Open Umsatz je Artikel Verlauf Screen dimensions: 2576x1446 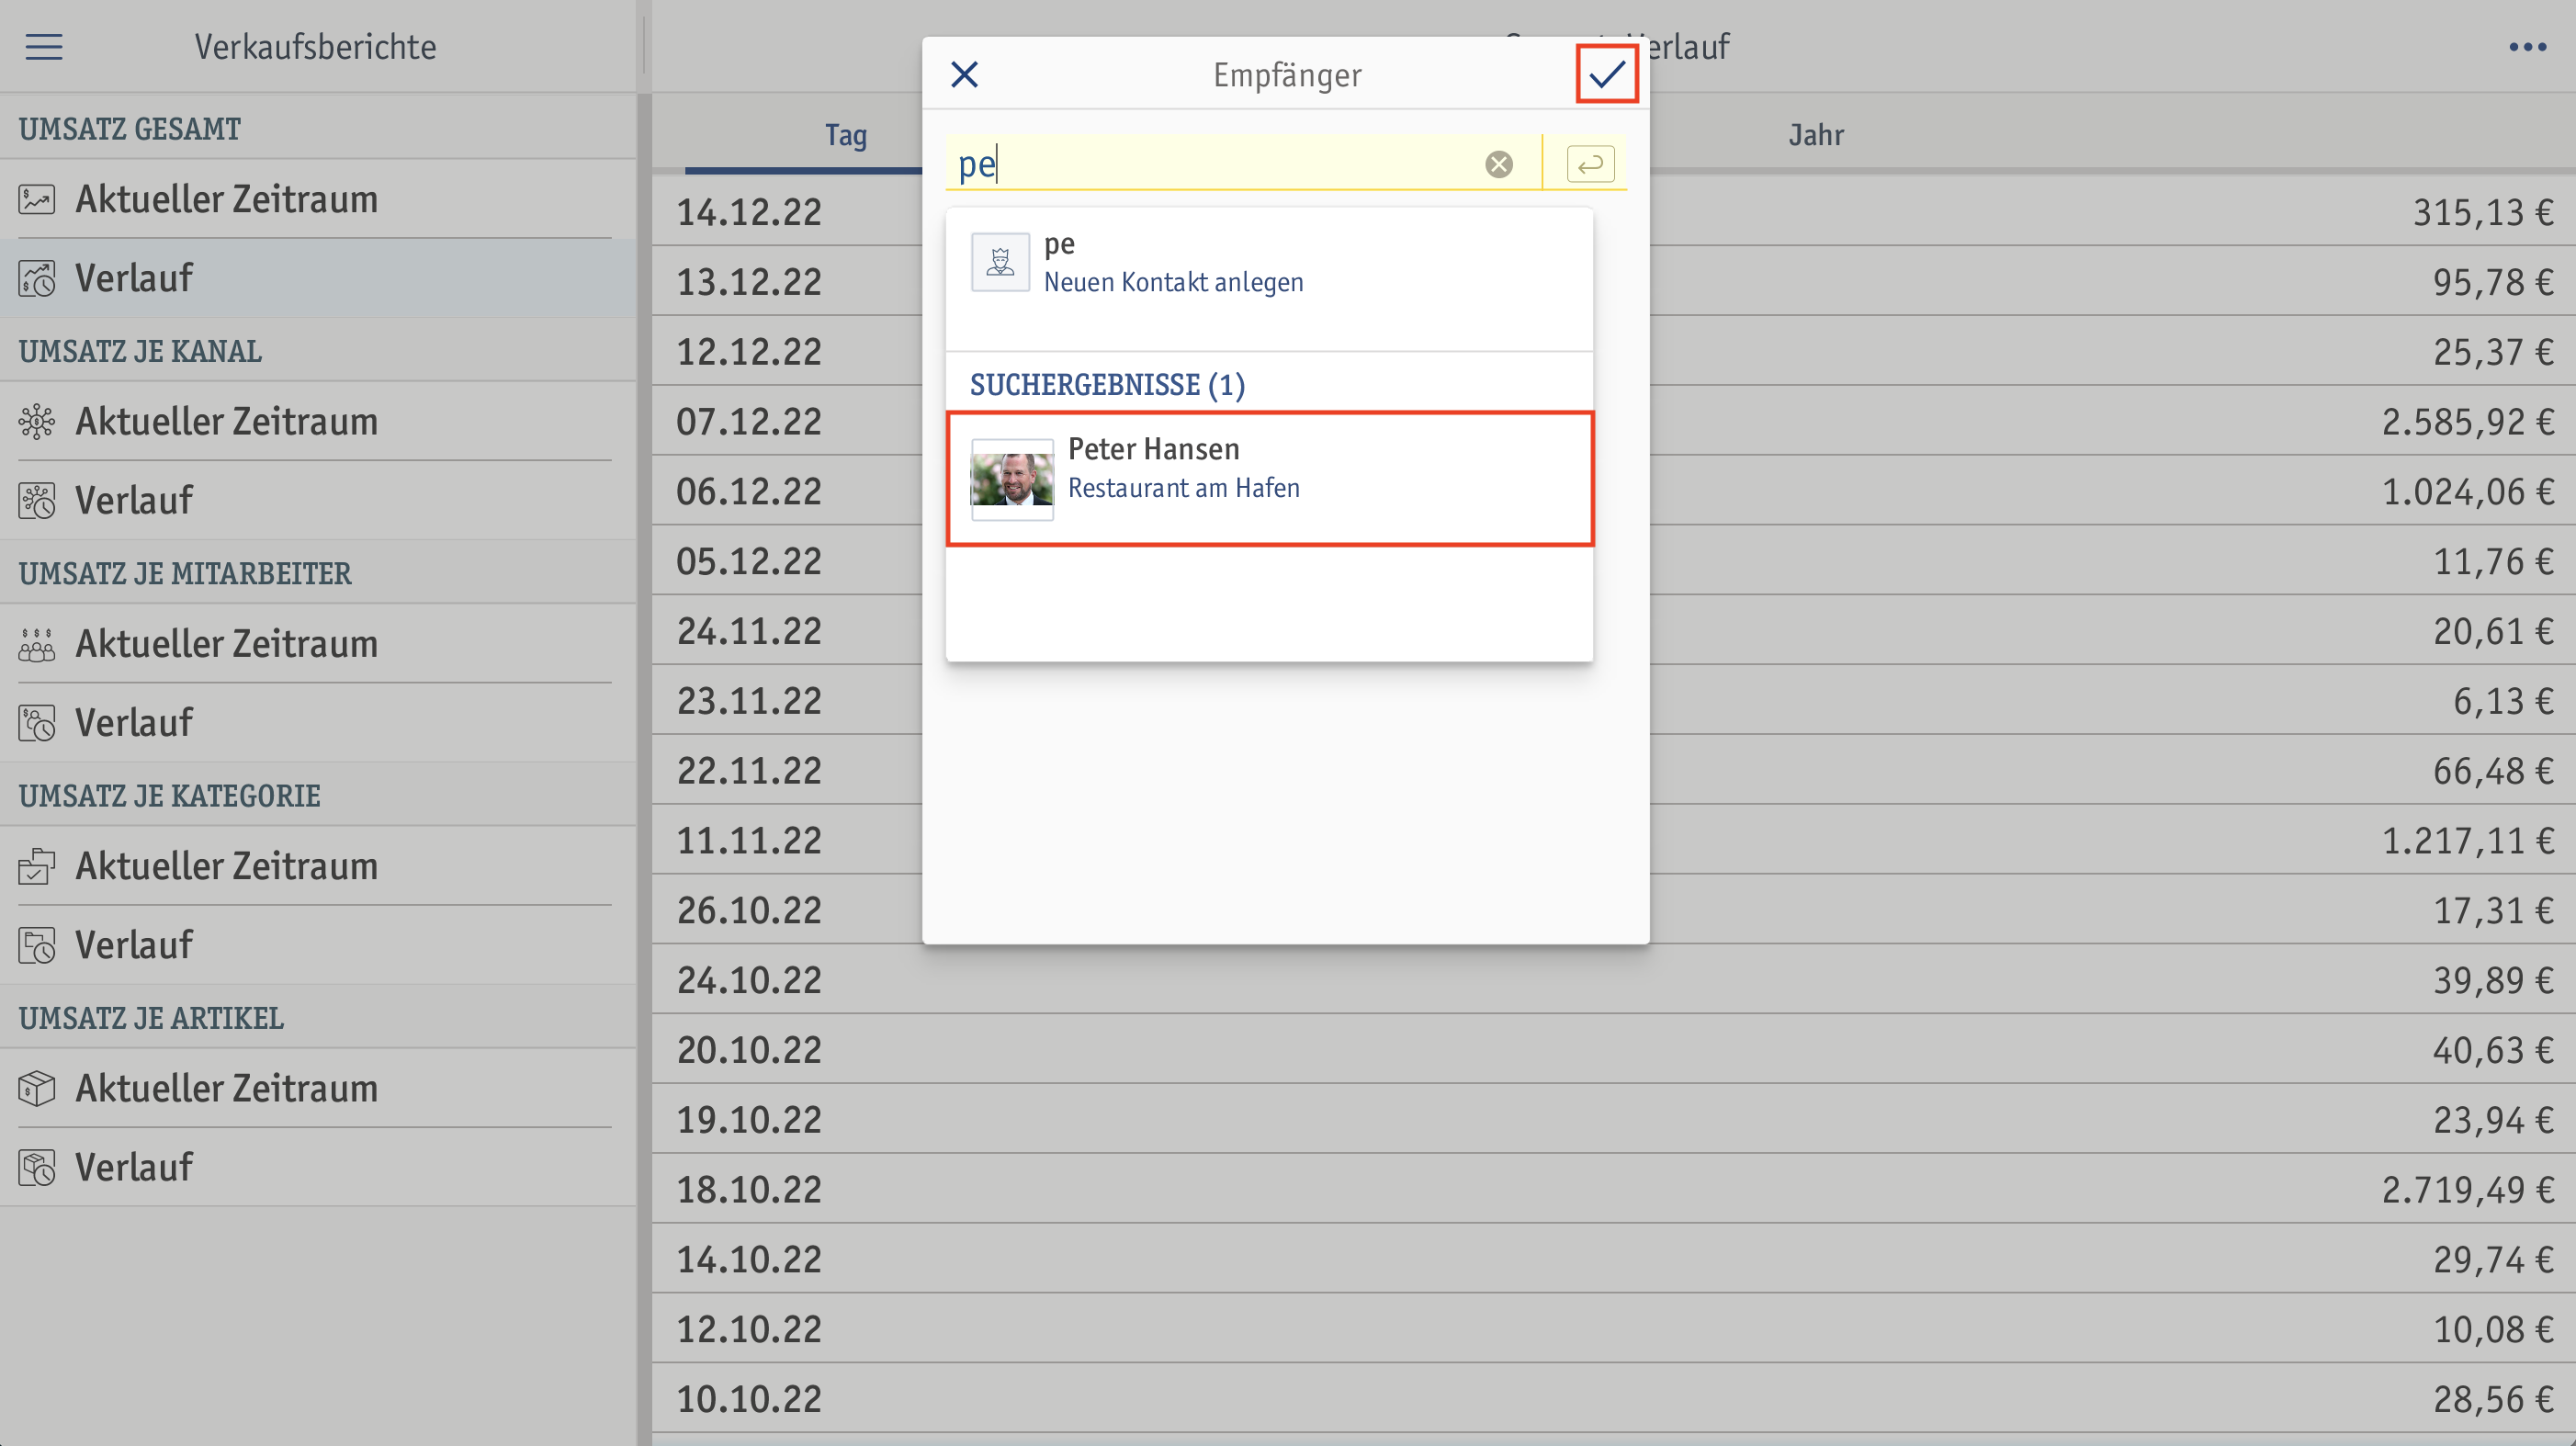(317, 1166)
